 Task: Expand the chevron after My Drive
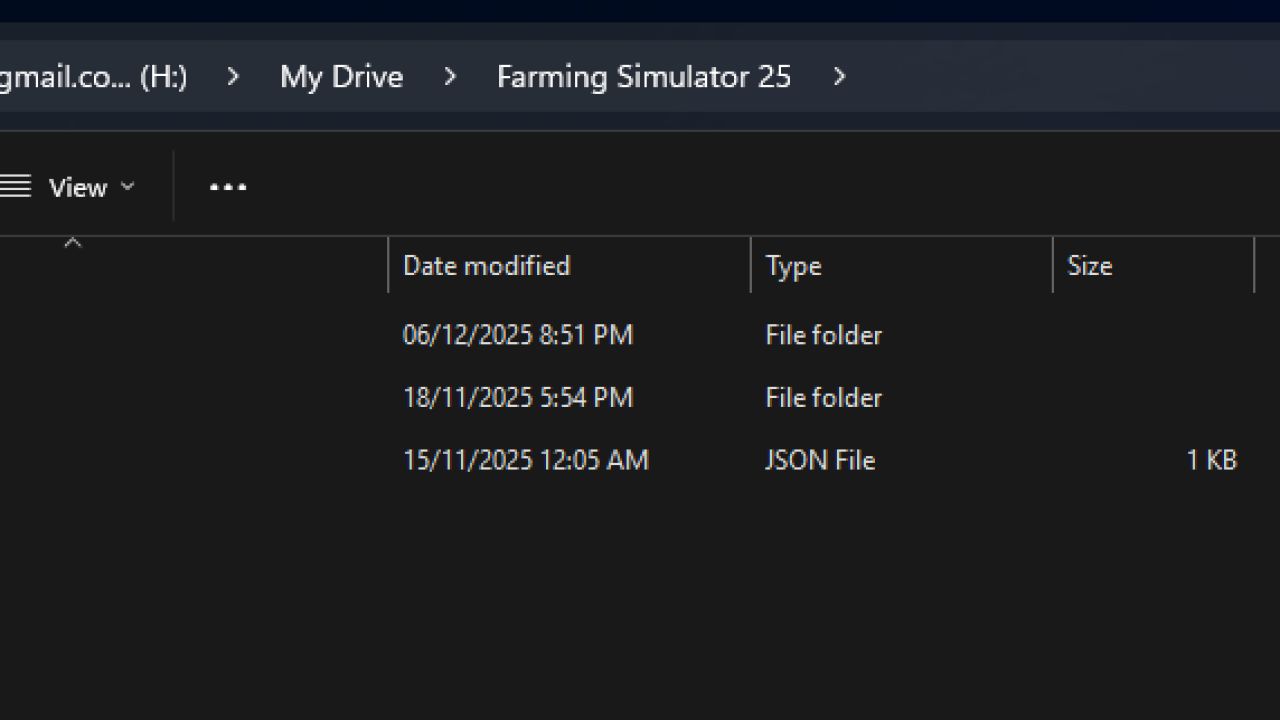coord(451,77)
